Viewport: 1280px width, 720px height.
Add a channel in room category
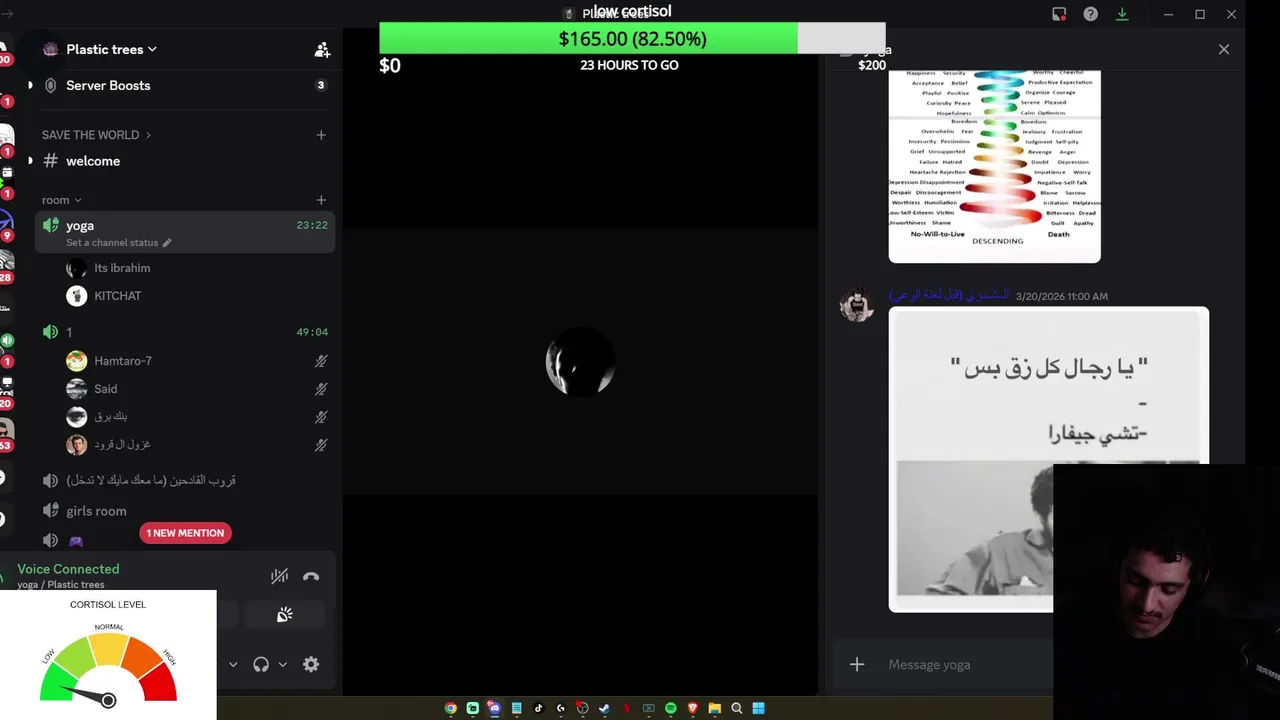[321, 200]
